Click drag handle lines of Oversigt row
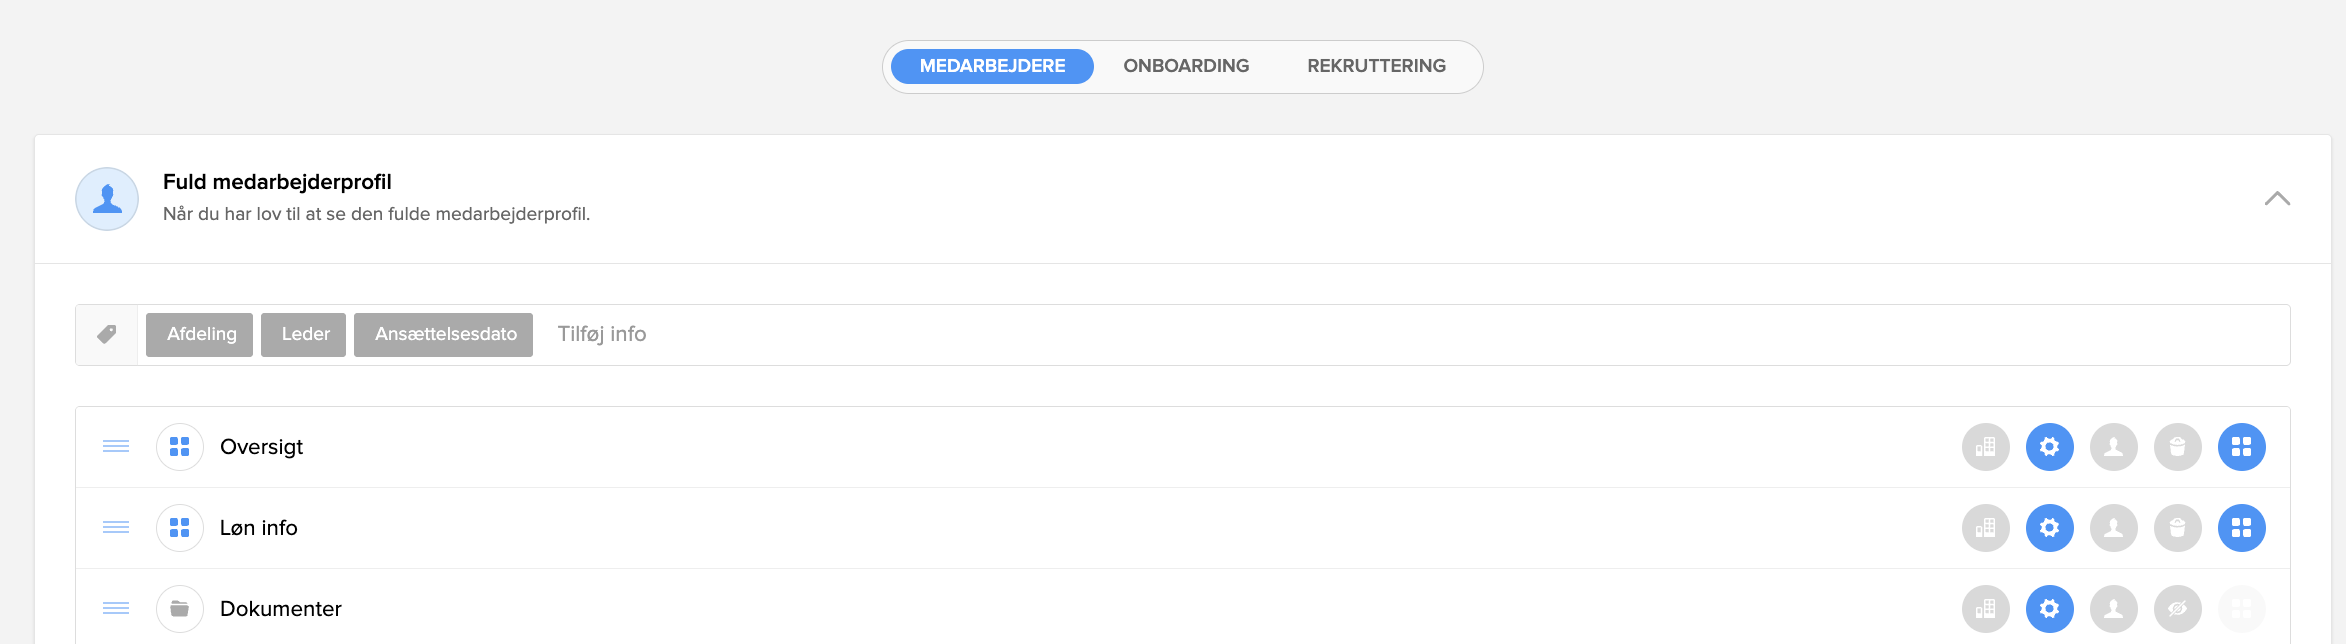 coord(116,446)
